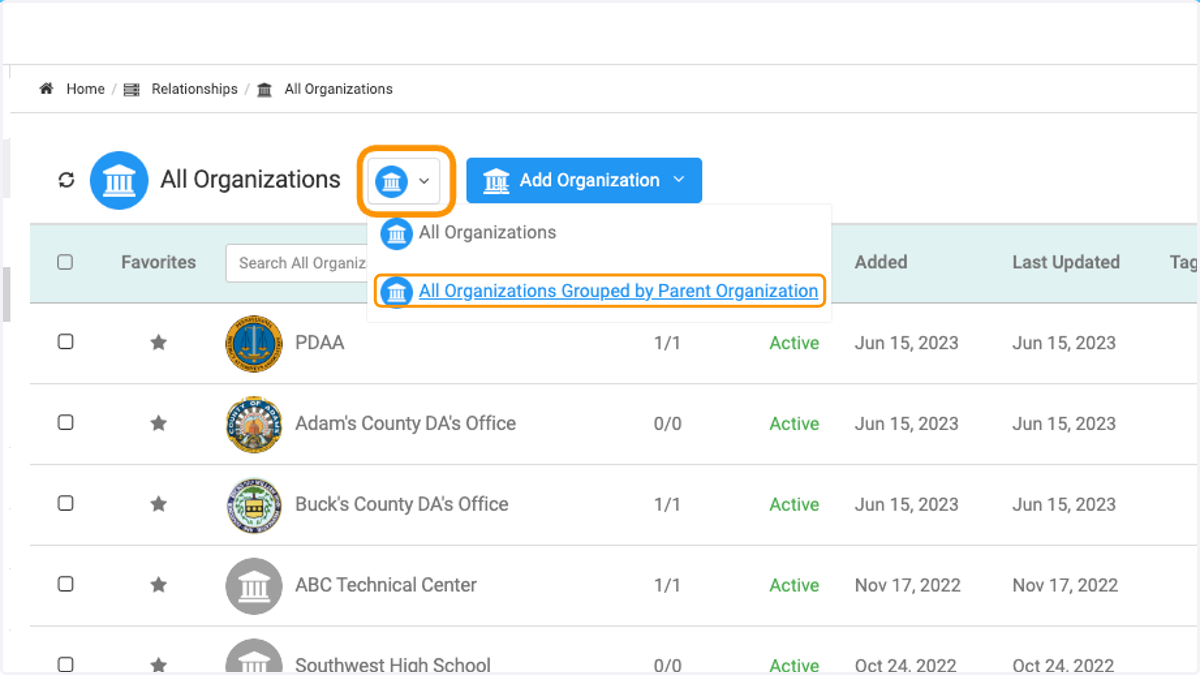This screenshot has width=1200, height=675.
Task: Star Southwest High School as favorite
Action: (158, 665)
